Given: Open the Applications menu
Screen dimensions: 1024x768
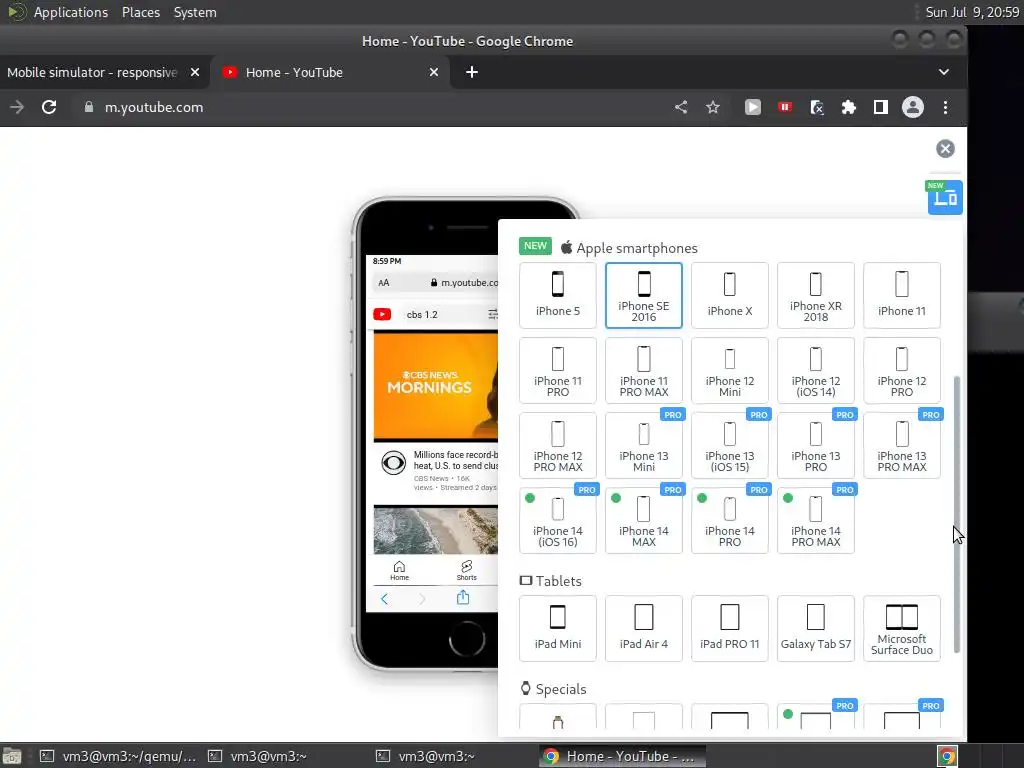Looking at the screenshot, I should click(x=71, y=12).
